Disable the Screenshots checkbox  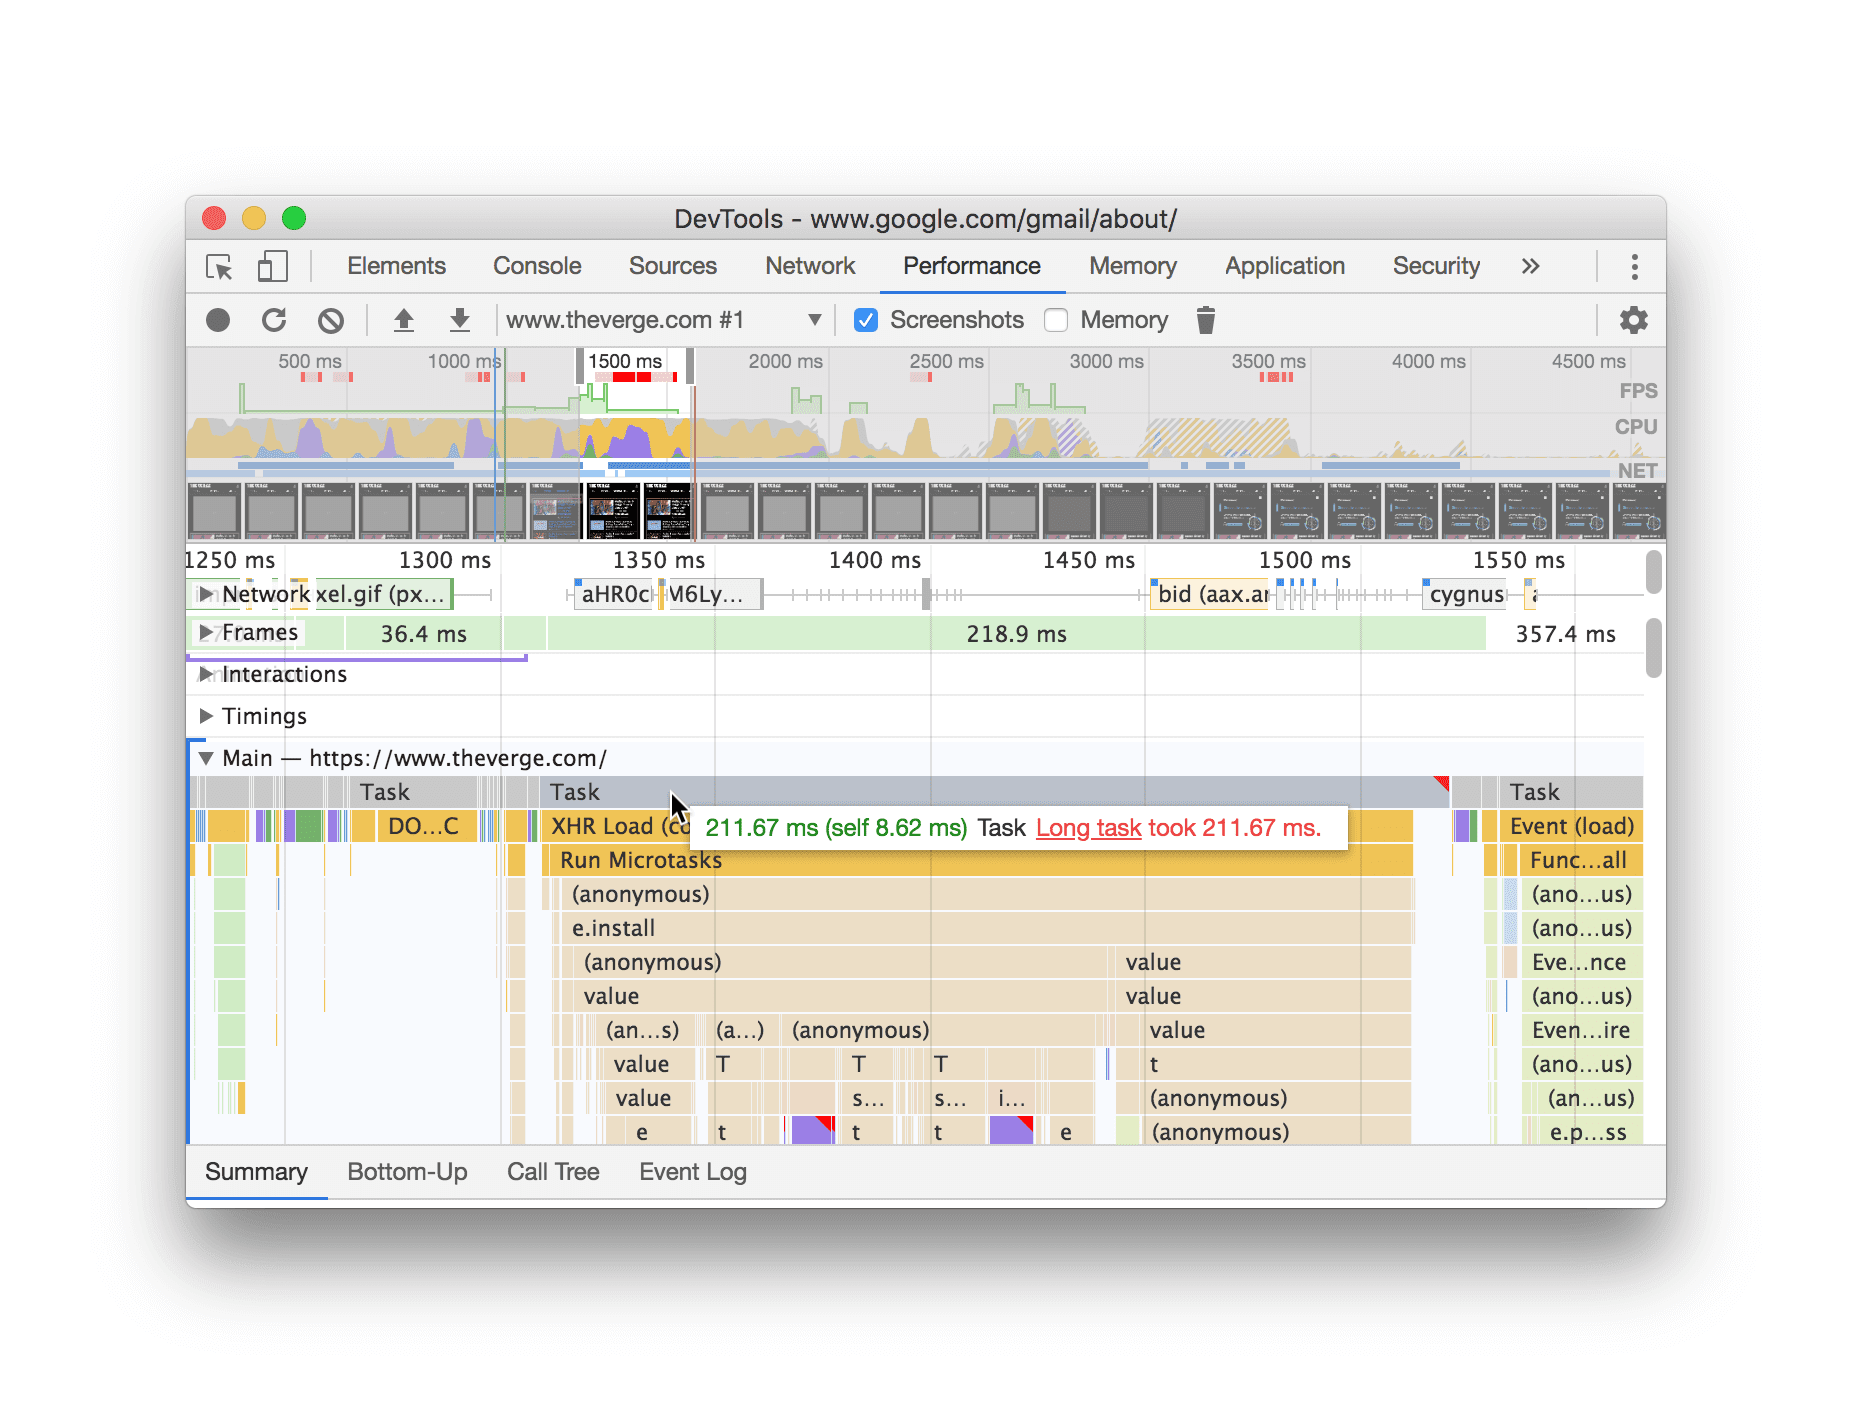866,320
